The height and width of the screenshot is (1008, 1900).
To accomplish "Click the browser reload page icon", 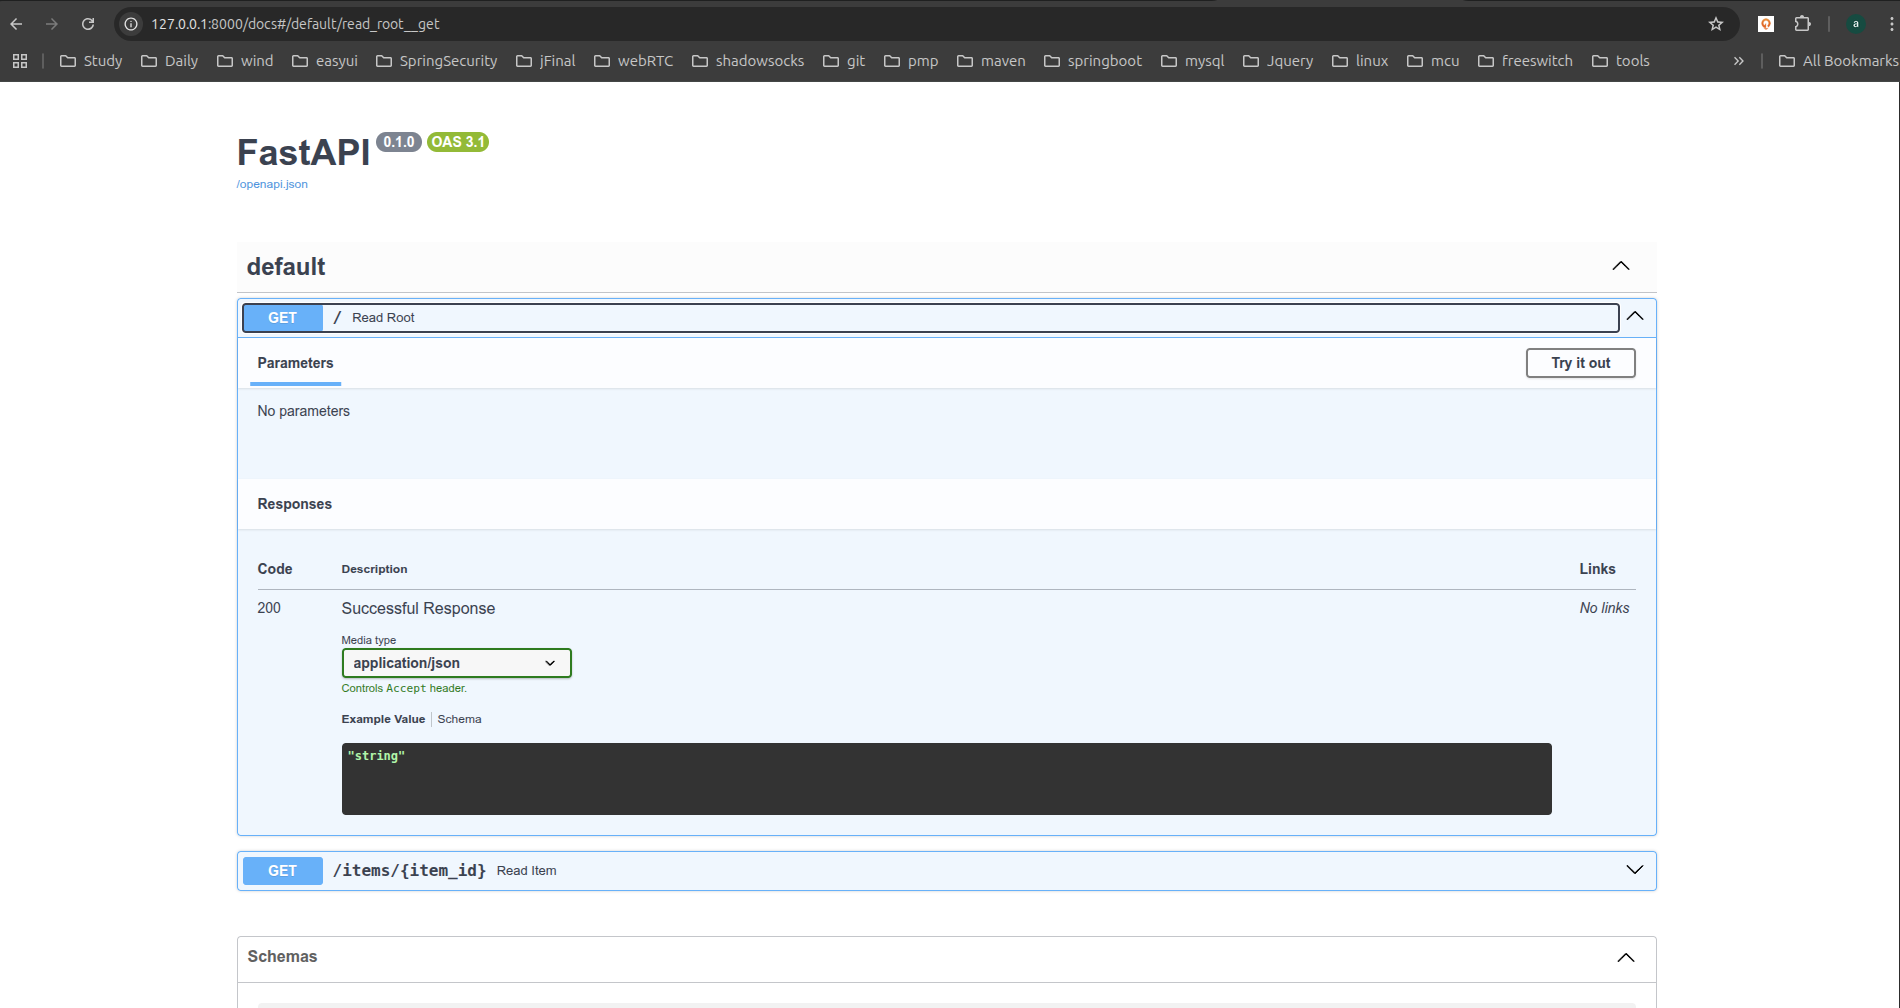I will click(x=88, y=24).
